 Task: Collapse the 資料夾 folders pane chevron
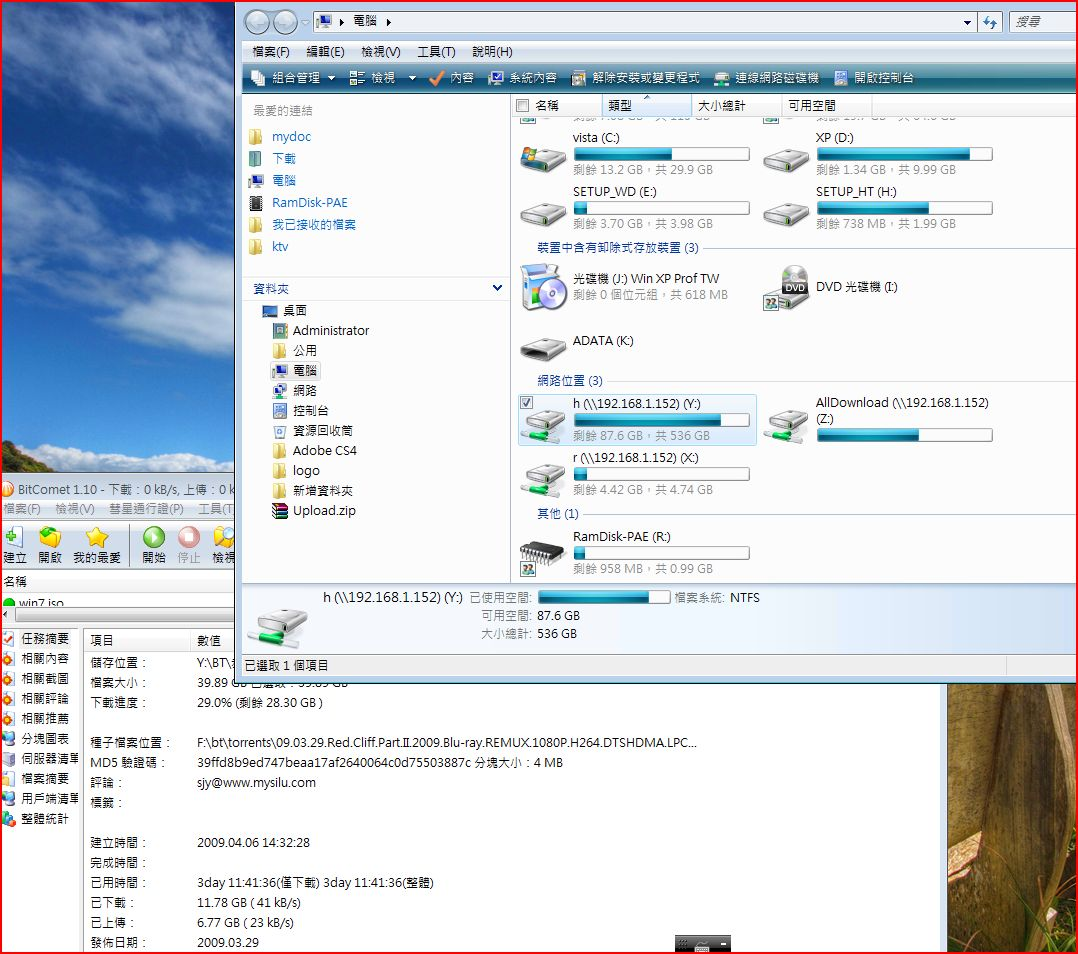point(498,288)
